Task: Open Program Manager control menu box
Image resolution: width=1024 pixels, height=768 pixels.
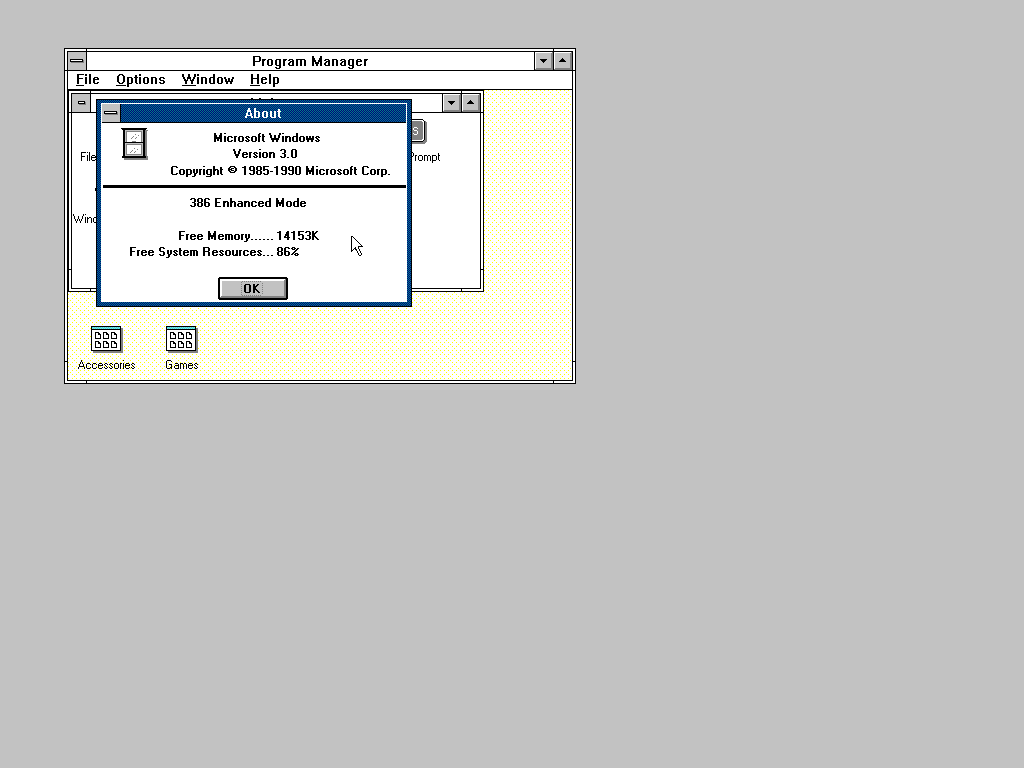Action: click(76, 61)
